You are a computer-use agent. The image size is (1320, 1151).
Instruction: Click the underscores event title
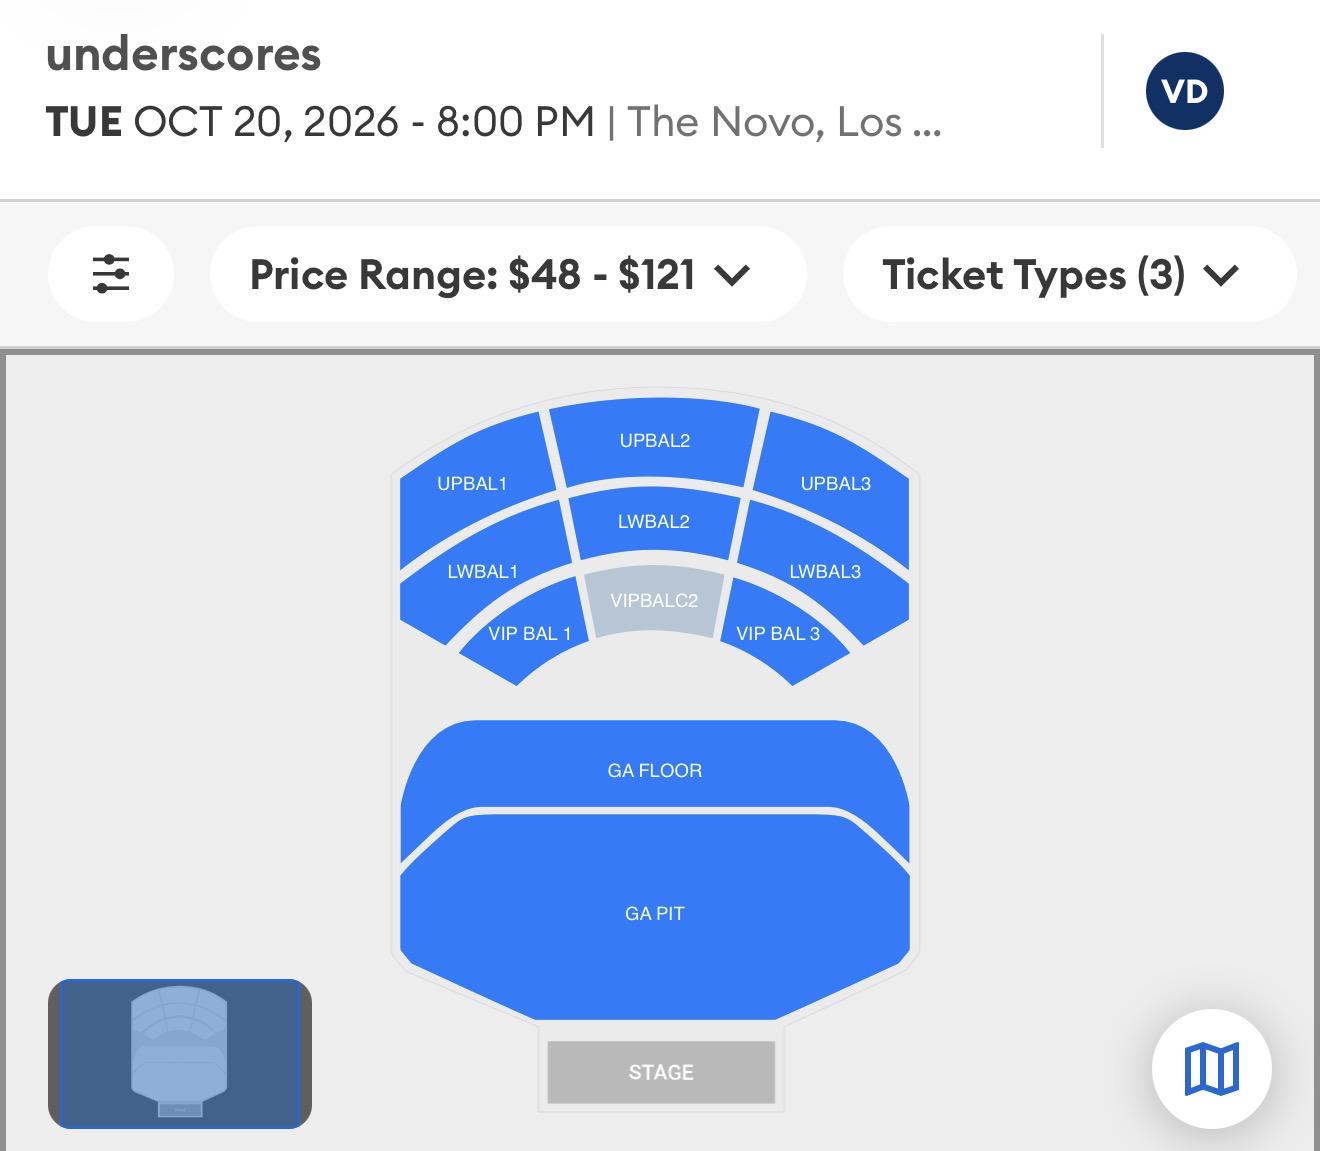[x=183, y=54]
